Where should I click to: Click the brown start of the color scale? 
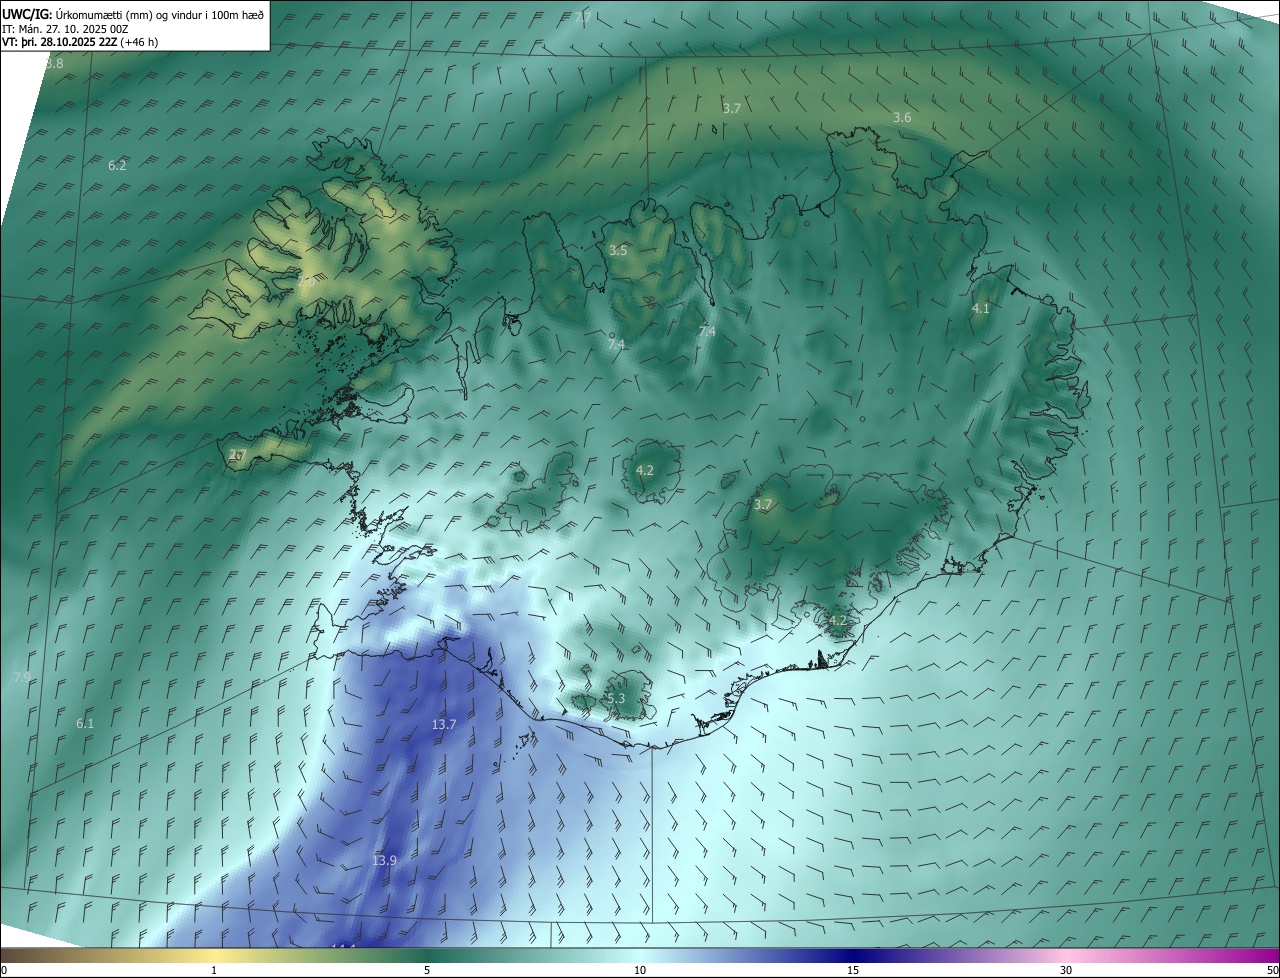[x=20, y=955]
